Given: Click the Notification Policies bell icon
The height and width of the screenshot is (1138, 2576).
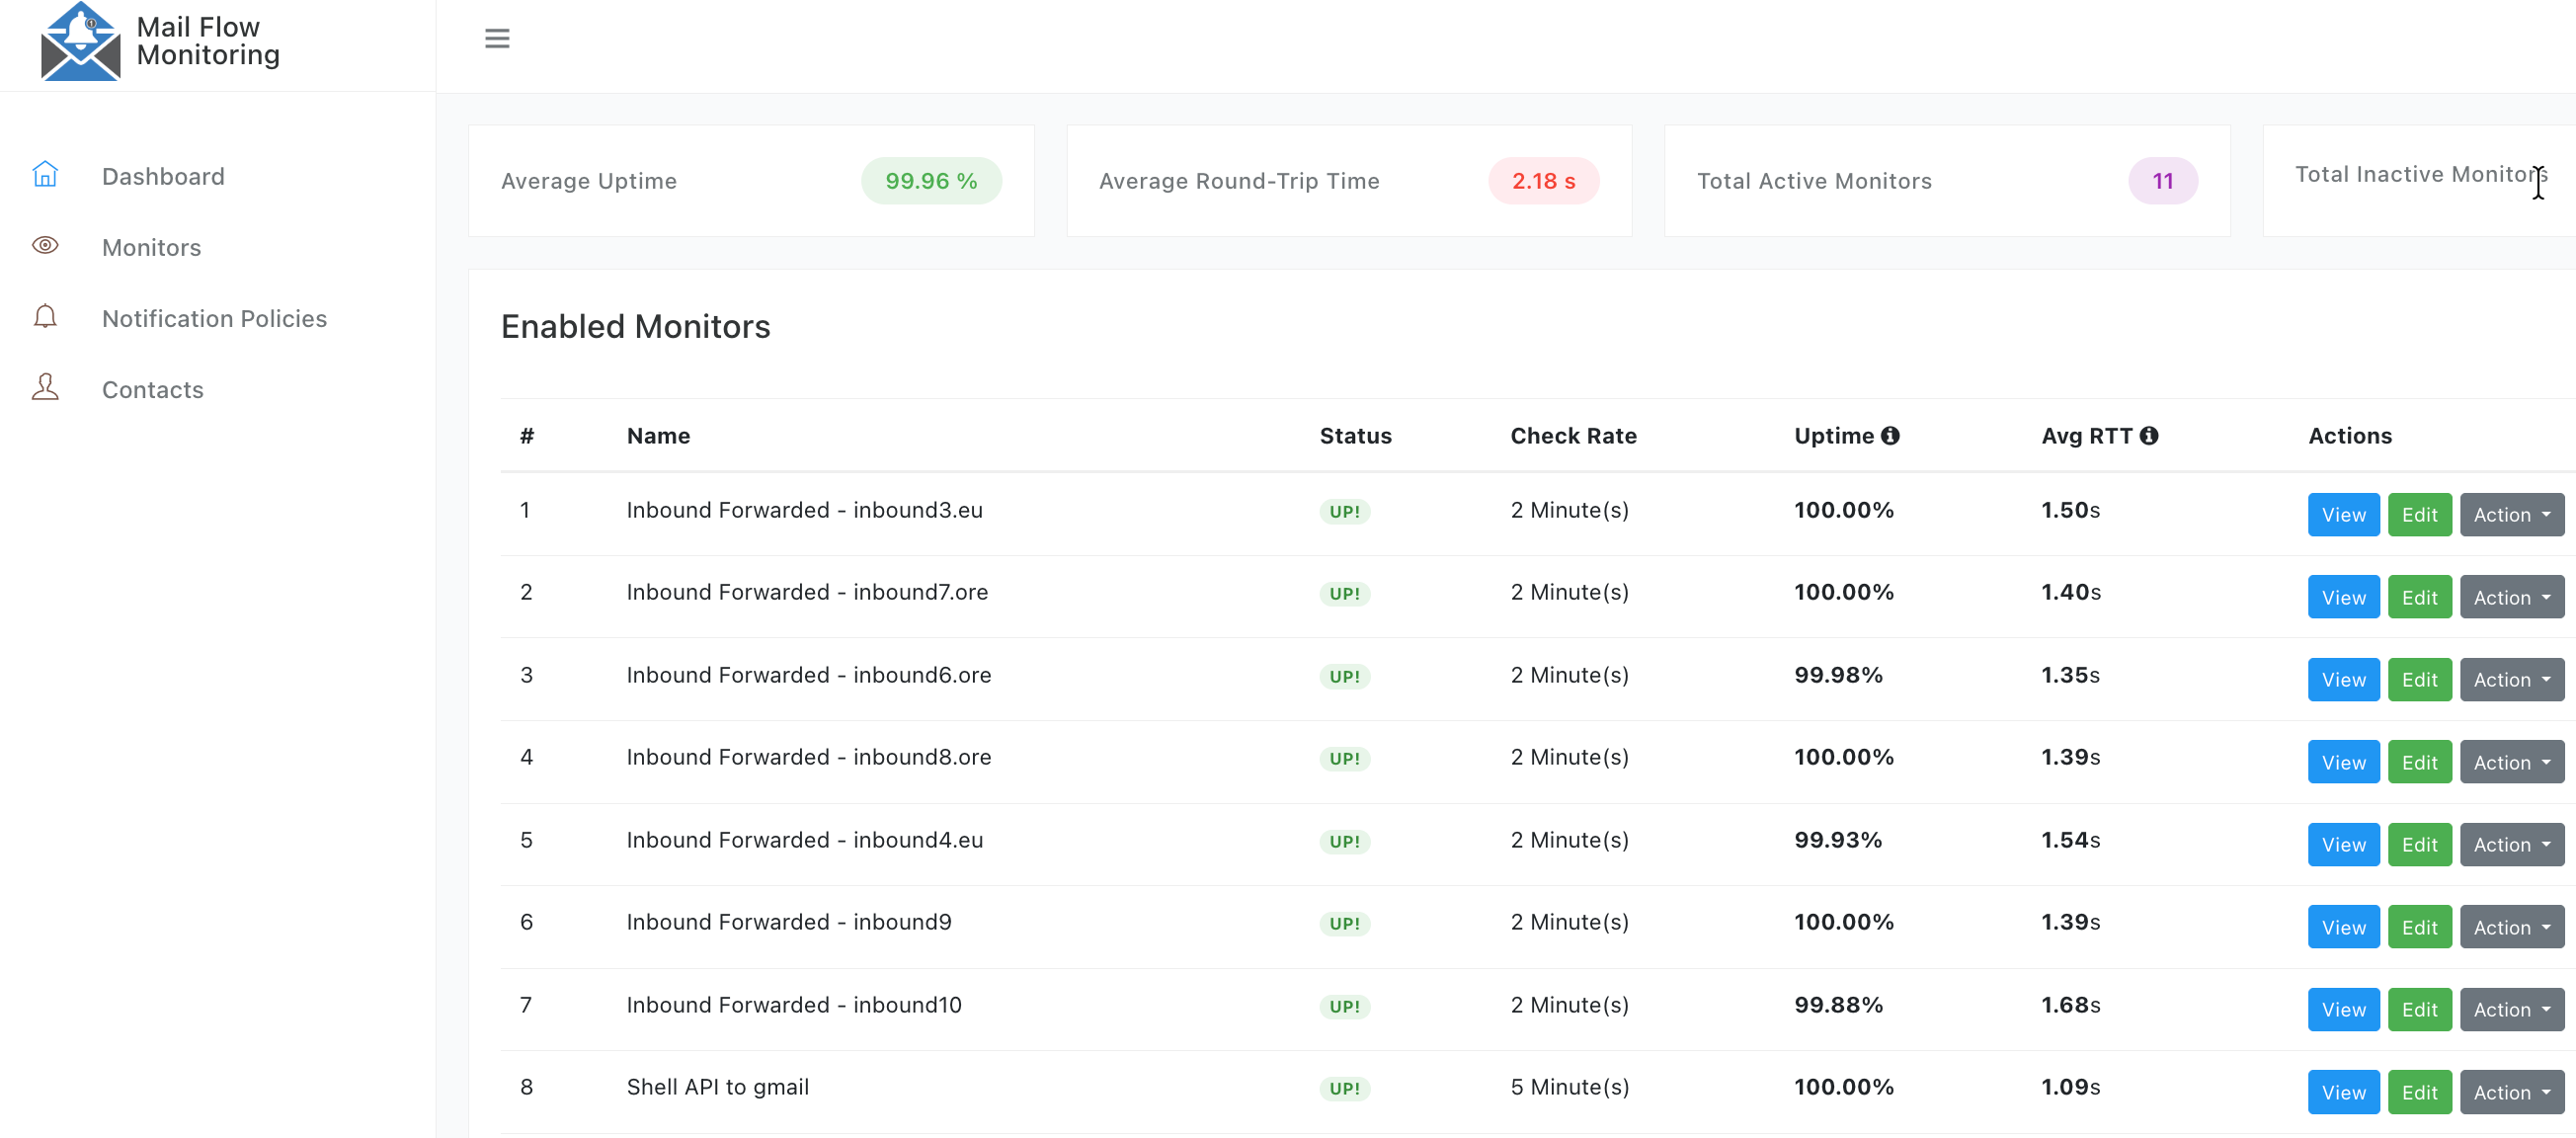Looking at the screenshot, I should 46,316.
